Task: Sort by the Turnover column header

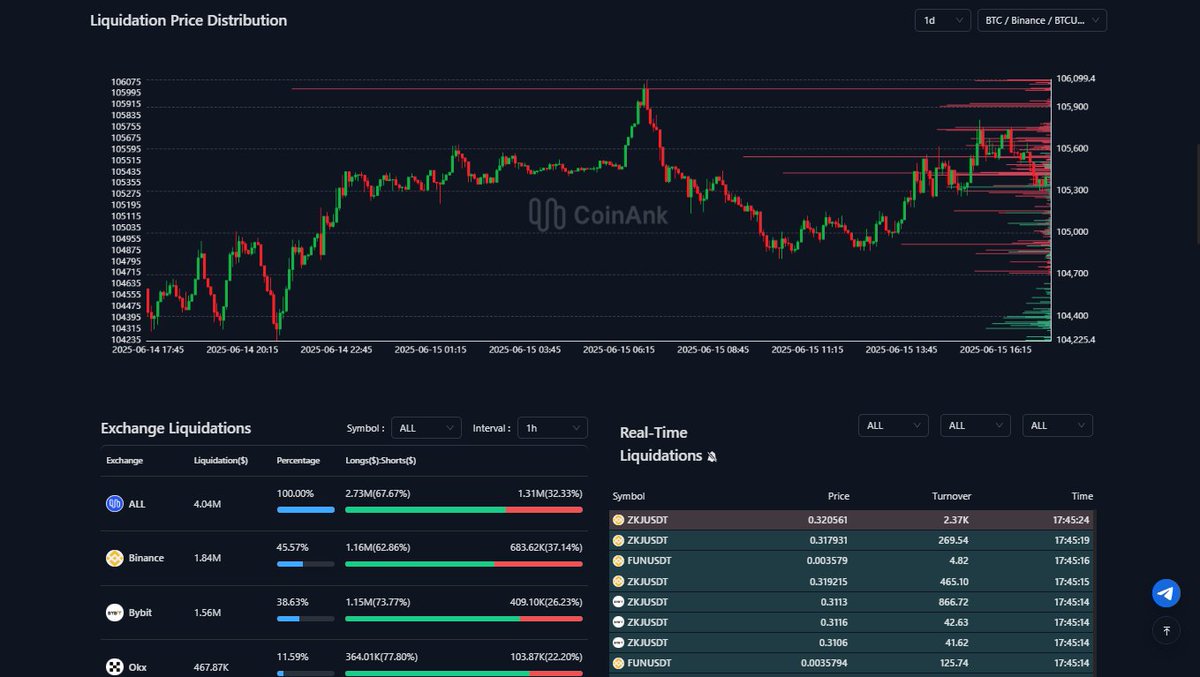Action: [x=951, y=496]
